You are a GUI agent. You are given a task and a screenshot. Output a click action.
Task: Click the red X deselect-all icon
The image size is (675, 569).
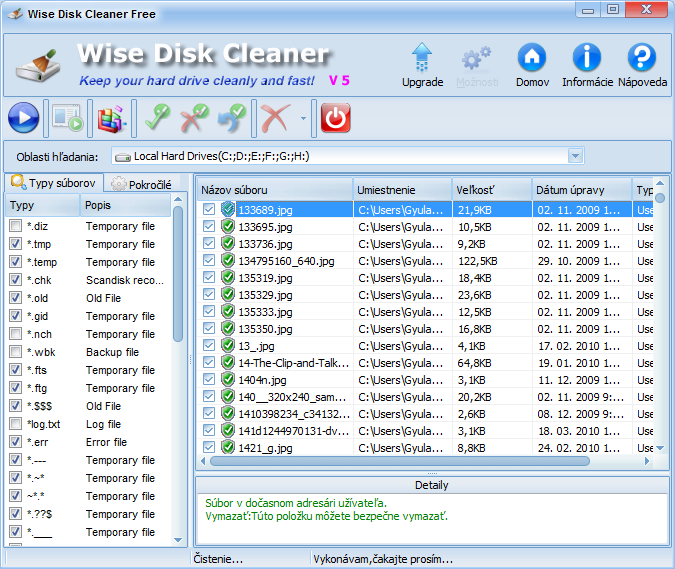194,119
